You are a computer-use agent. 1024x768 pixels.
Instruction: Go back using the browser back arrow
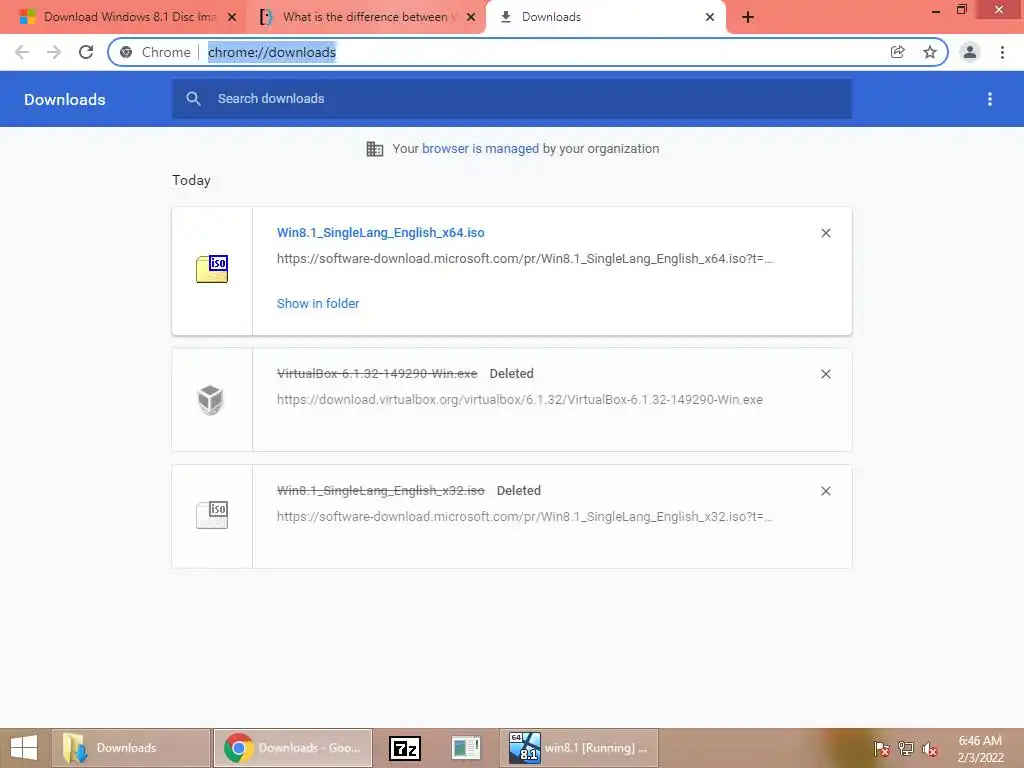[x=22, y=52]
